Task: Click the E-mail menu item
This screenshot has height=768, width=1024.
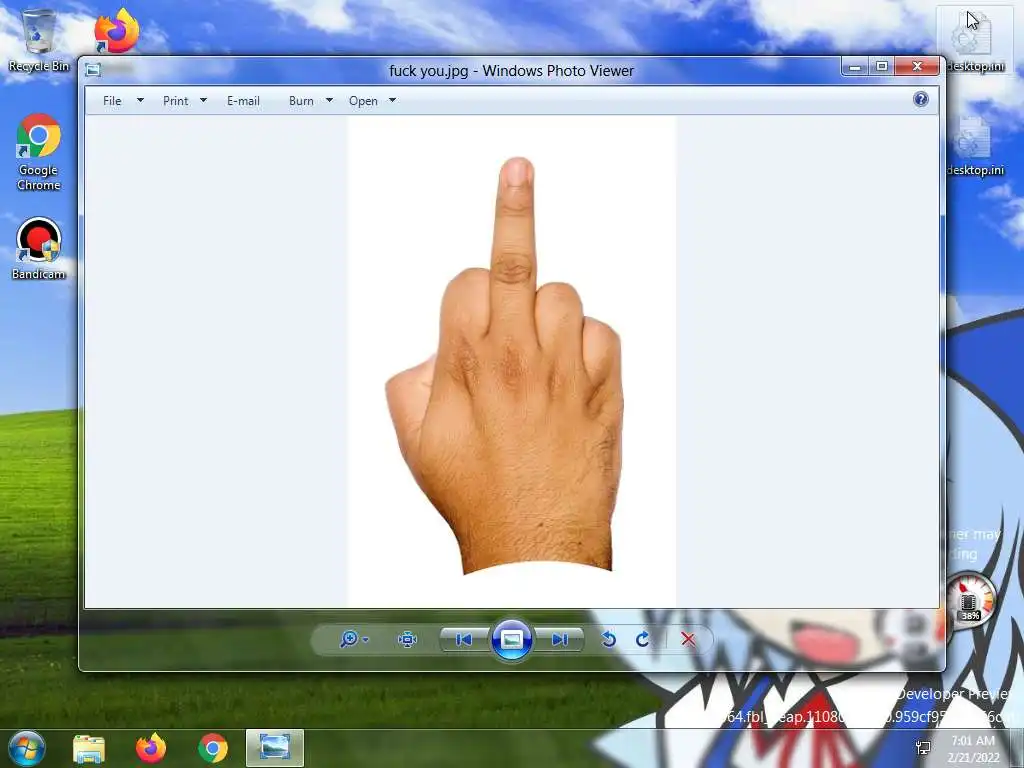Action: 244,101
